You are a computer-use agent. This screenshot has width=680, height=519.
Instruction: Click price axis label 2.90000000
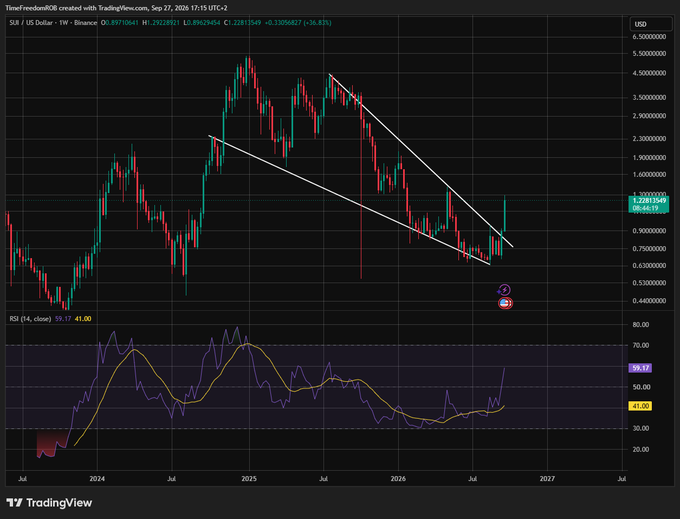649,116
